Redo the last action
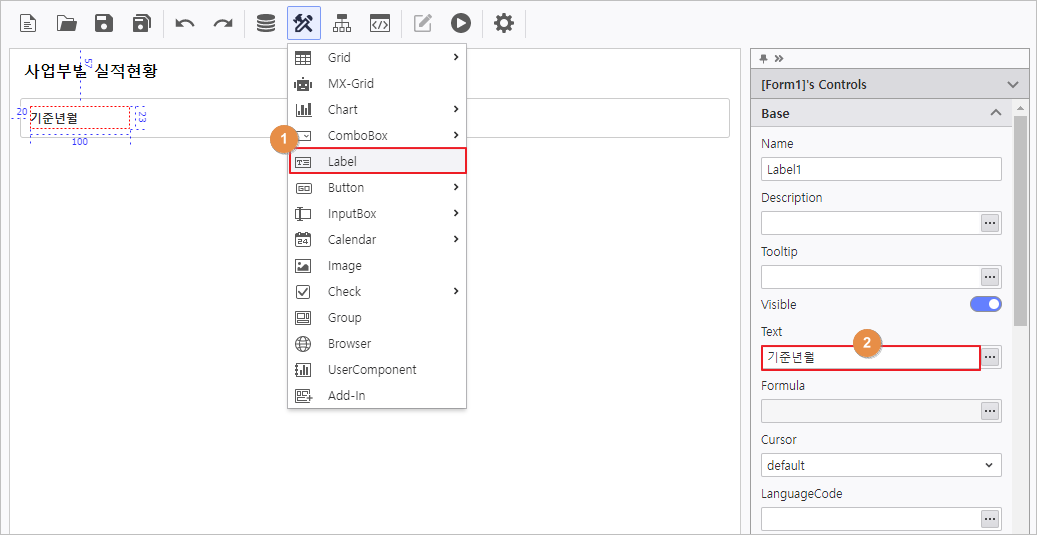This screenshot has width=1037, height=535. pyautogui.click(x=223, y=23)
